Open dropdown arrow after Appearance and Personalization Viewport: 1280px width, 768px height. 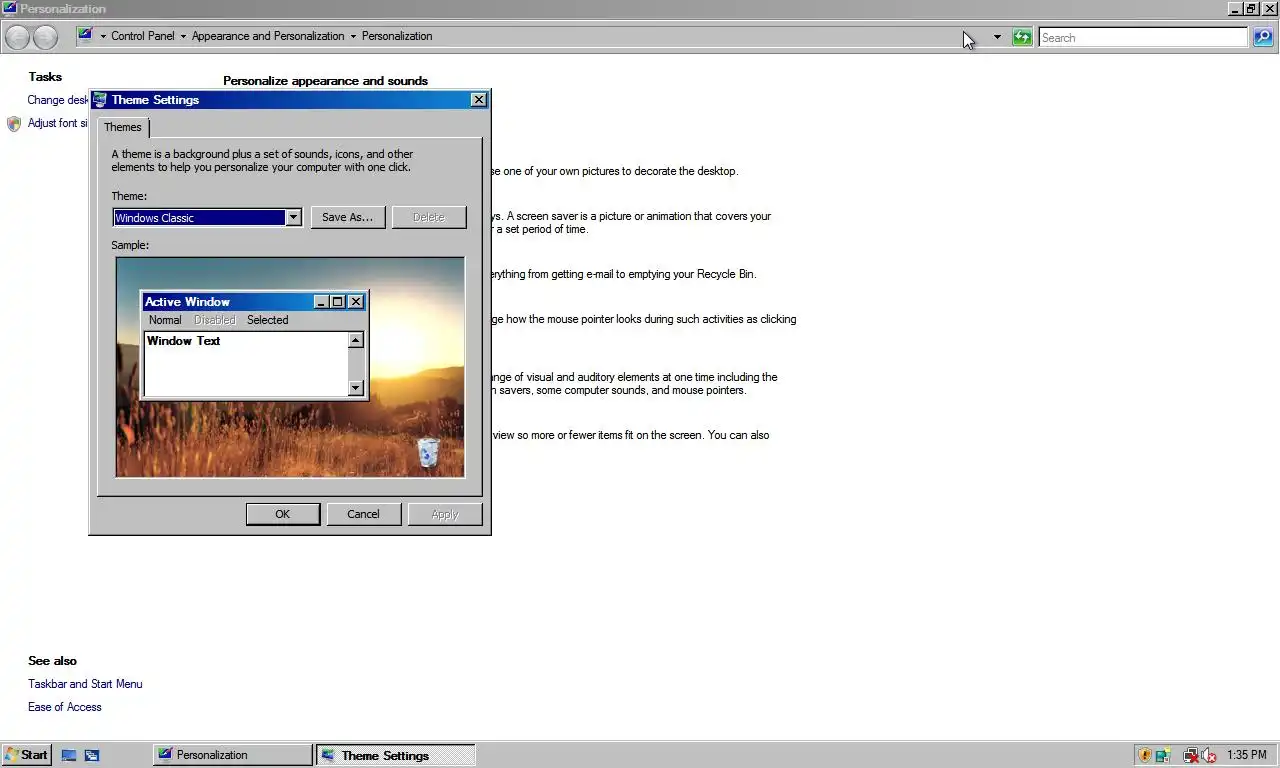(x=353, y=37)
